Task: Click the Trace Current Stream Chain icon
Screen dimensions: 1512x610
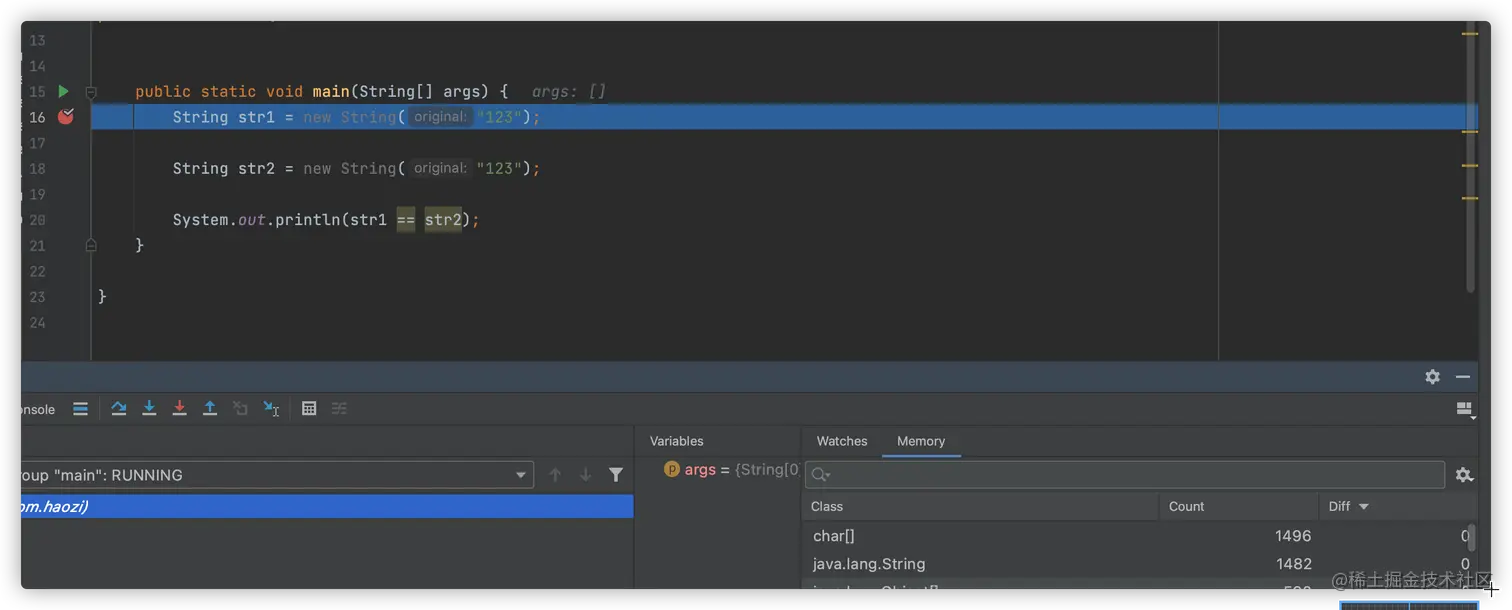Action: 339,408
